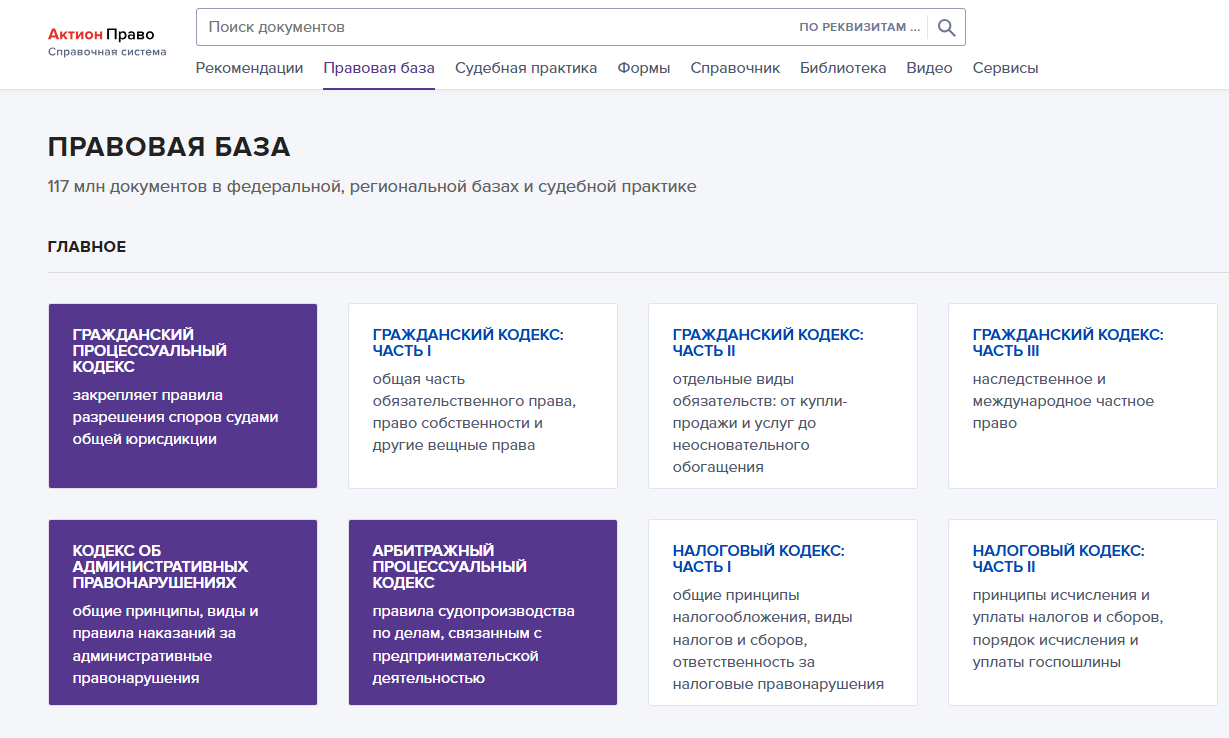Open Гражданский кодекс: часть I link
Viewport: 1229px width, 738px height.
click(x=468, y=343)
